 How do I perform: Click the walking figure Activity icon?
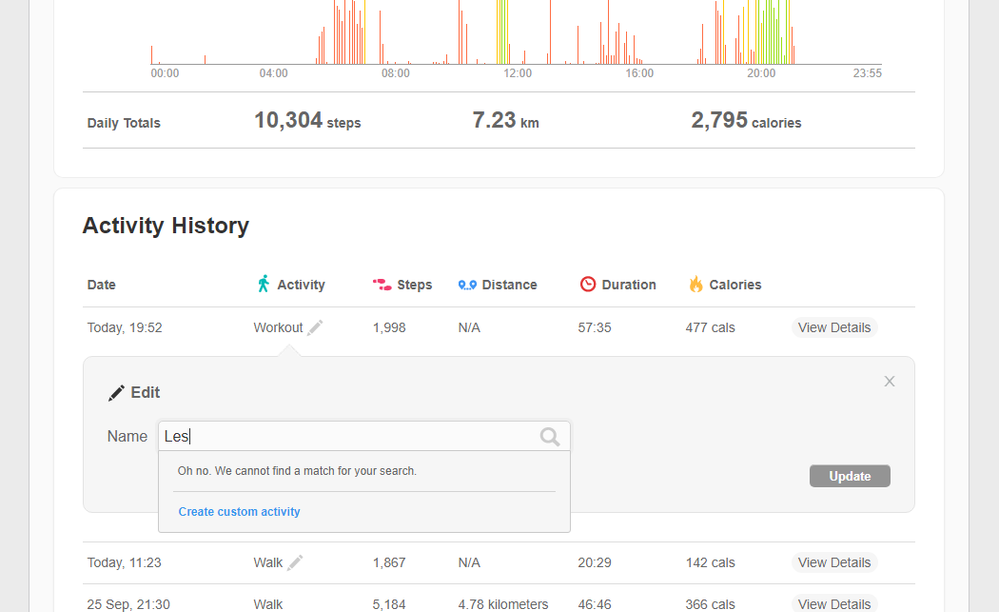[x=264, y=285]
